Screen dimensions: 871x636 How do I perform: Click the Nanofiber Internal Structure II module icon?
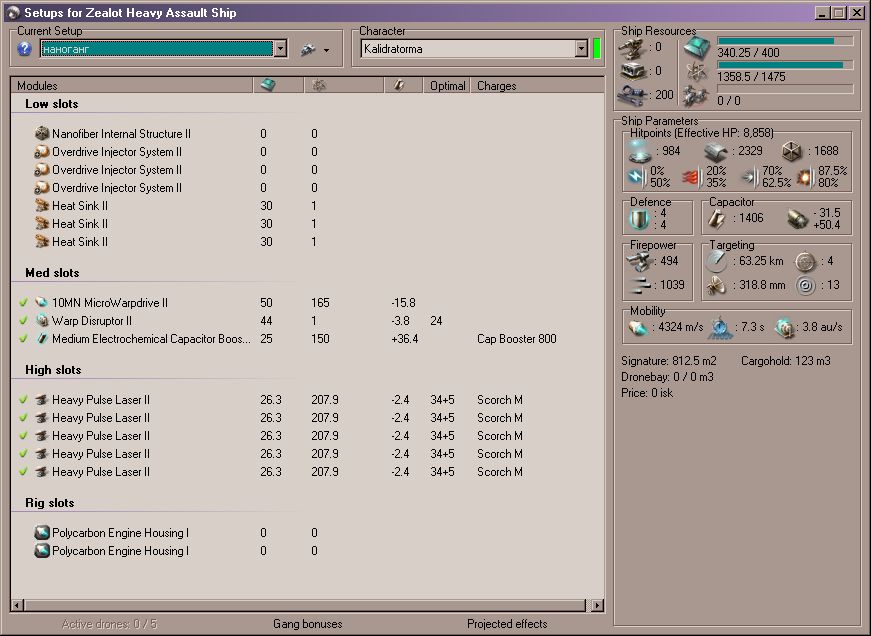point(42,134)
